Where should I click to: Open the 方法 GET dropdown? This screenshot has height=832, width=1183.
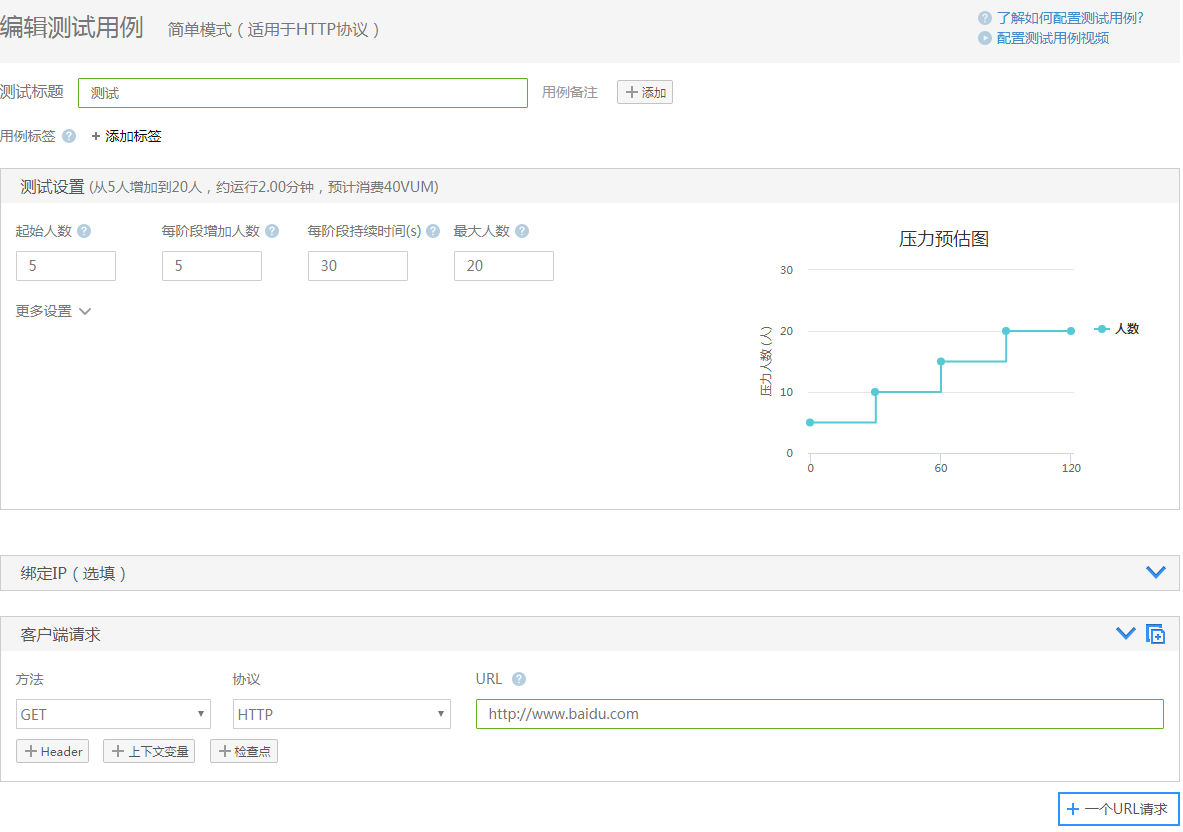click(113, 714)
